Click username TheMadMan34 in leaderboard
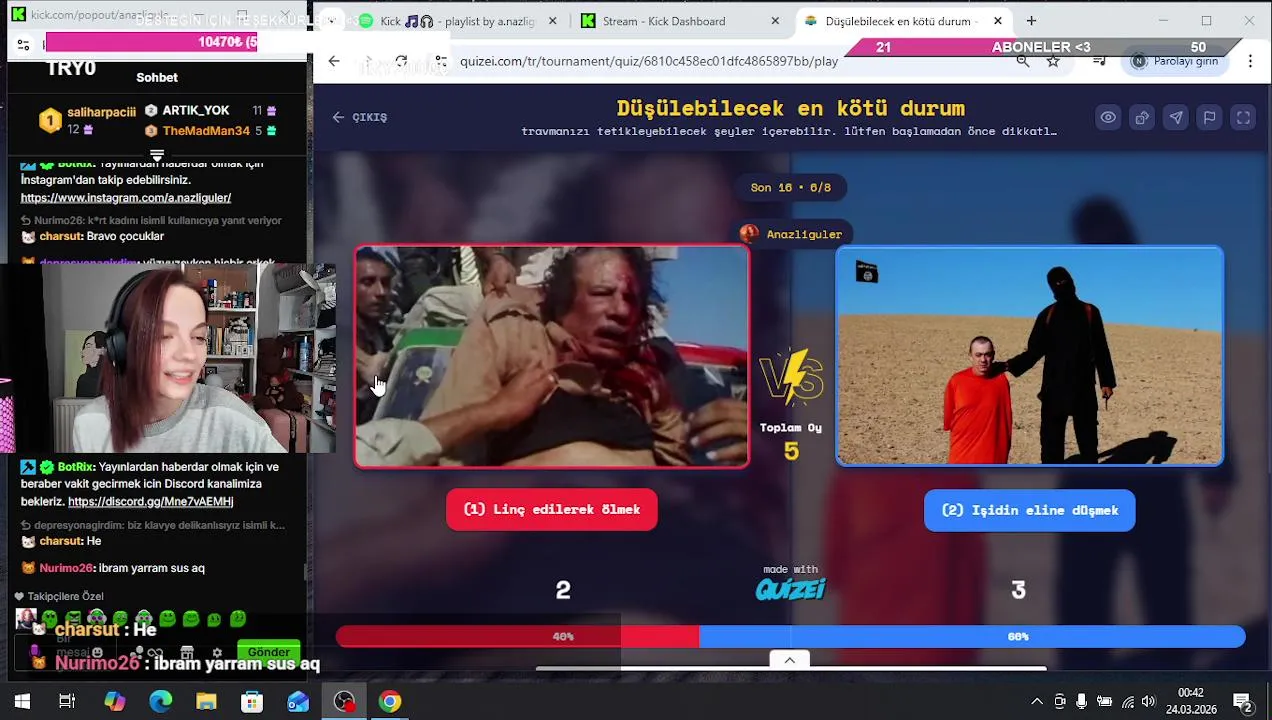Image resolution: width=1272 pixels, height=720 pixels. [206, 131]
